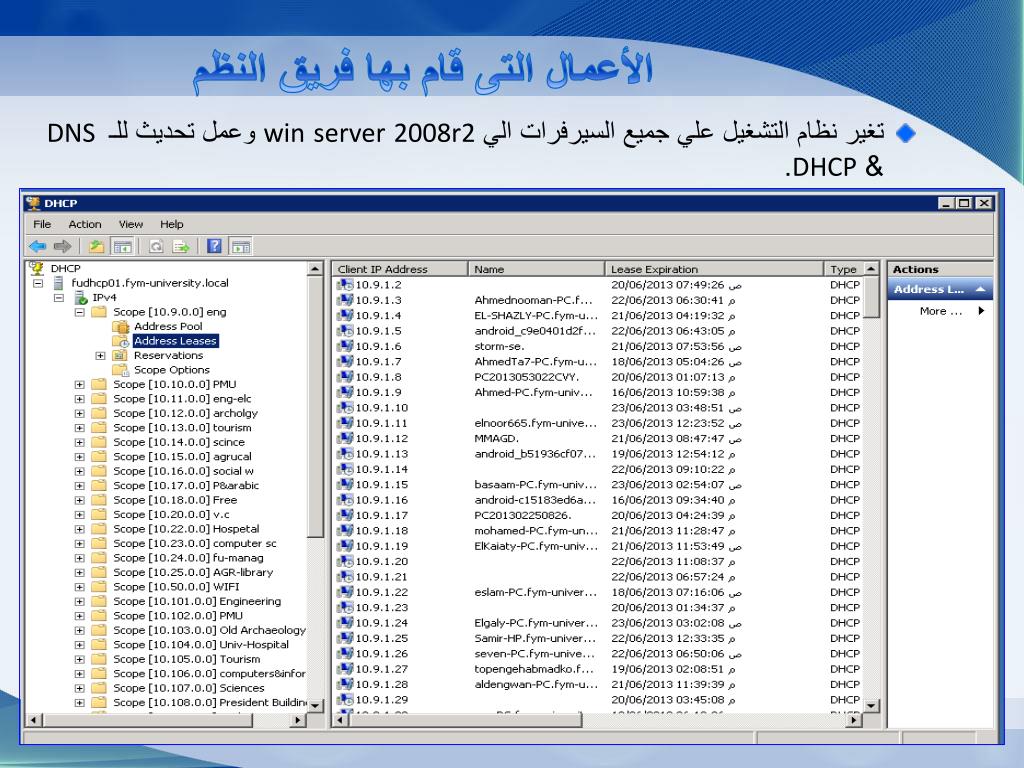
Task: Open the Action menu
Action: click(x=85, y=224)
